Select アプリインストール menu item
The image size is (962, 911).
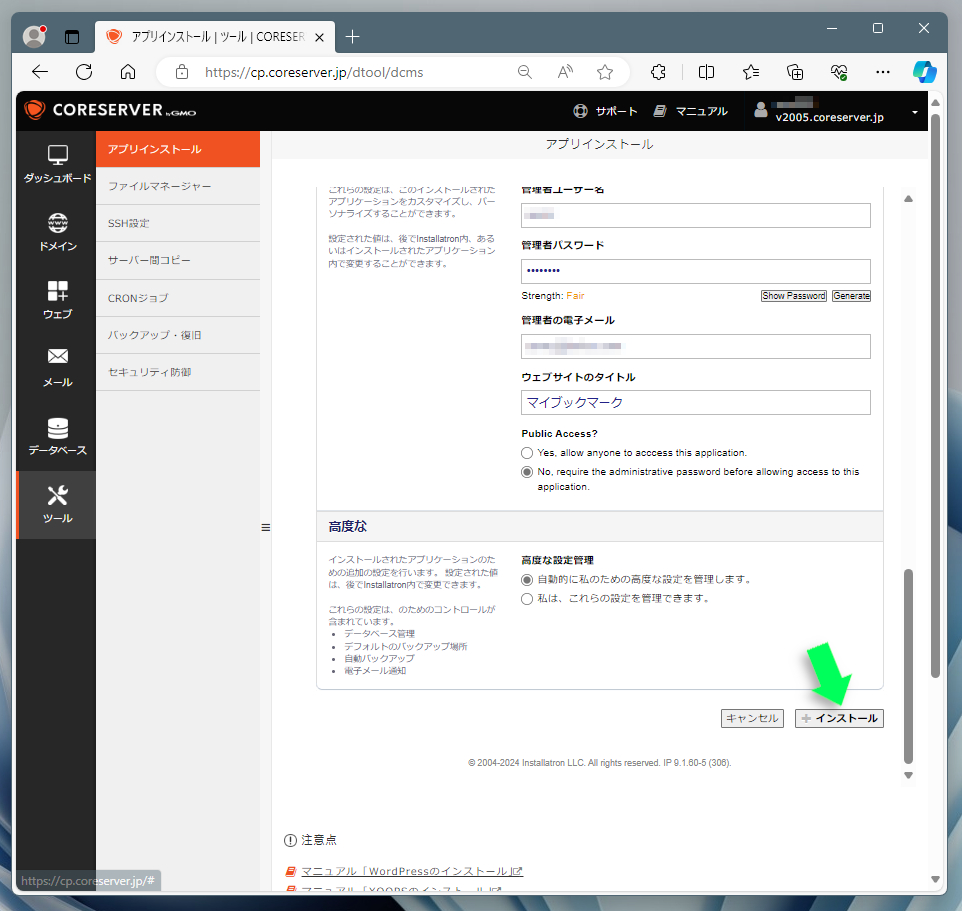point(178,149)
